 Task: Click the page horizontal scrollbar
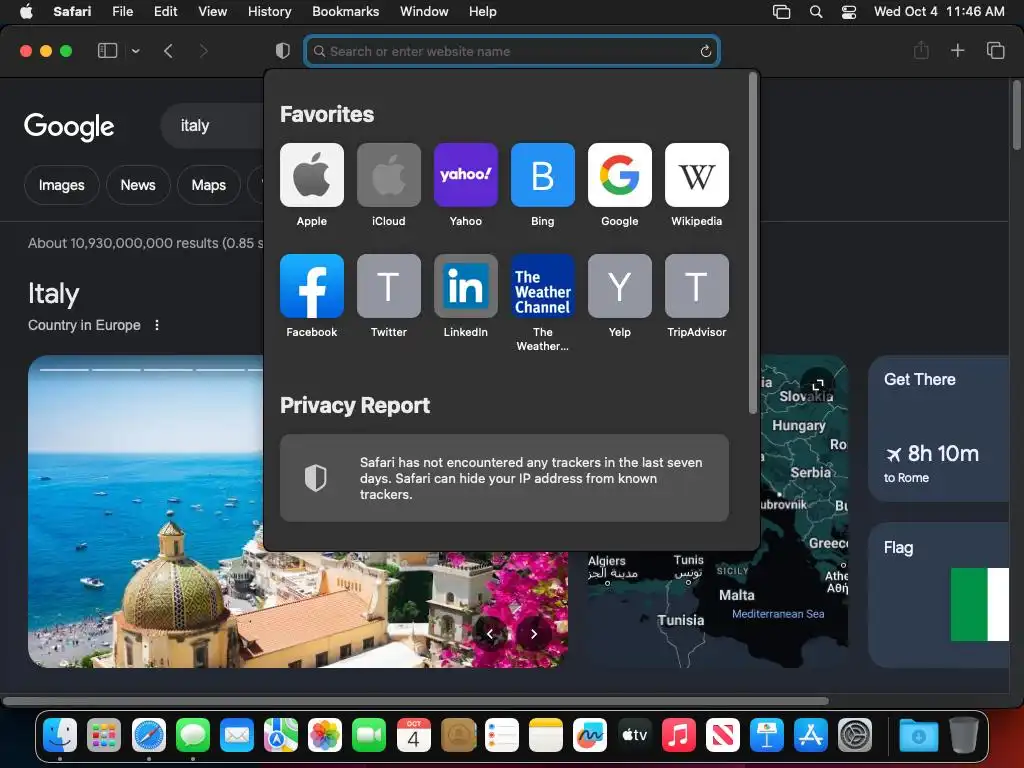click(416, 701)
